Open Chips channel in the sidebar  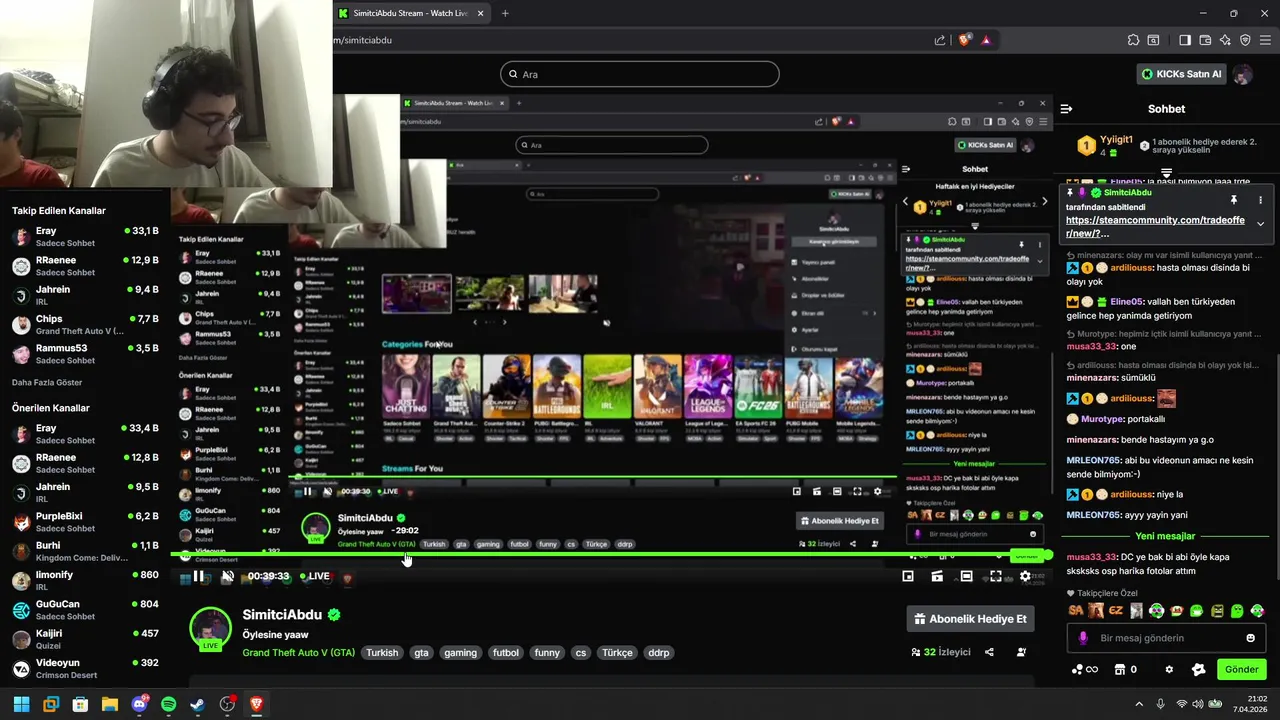click(85, 324)
